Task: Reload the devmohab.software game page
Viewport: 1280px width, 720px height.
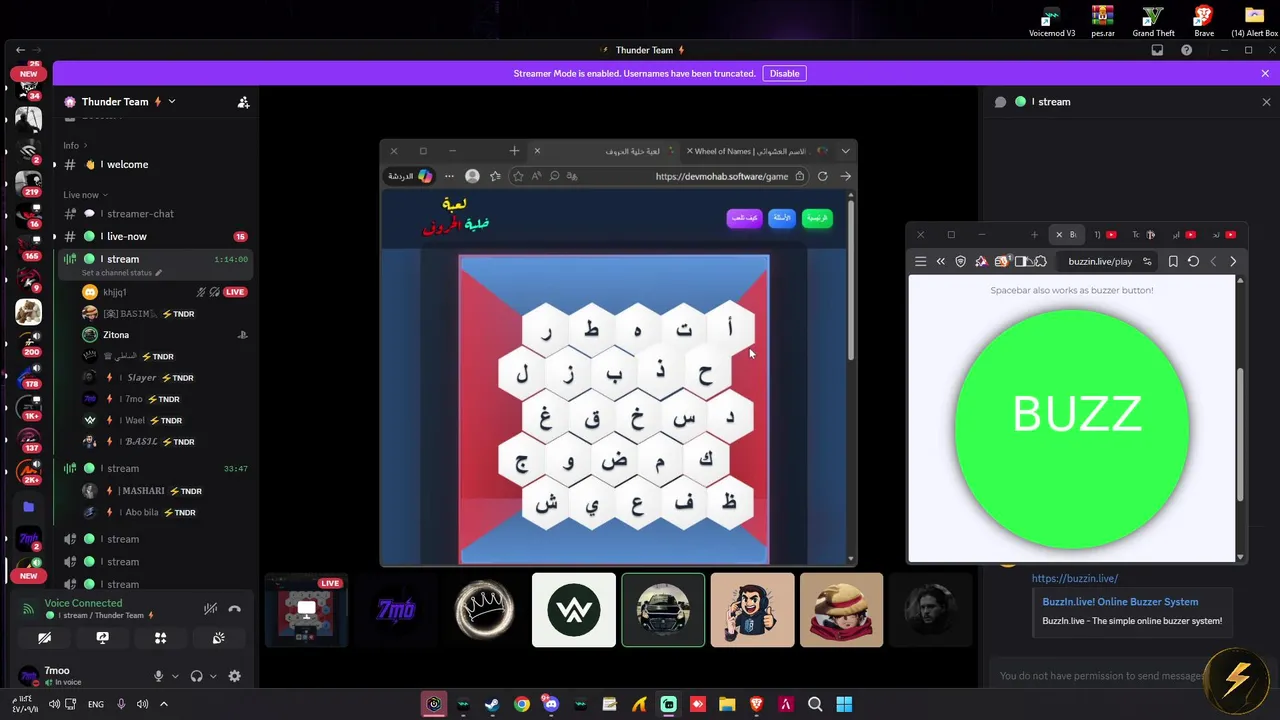Action: pyautogui.click(x=822, y=176)
